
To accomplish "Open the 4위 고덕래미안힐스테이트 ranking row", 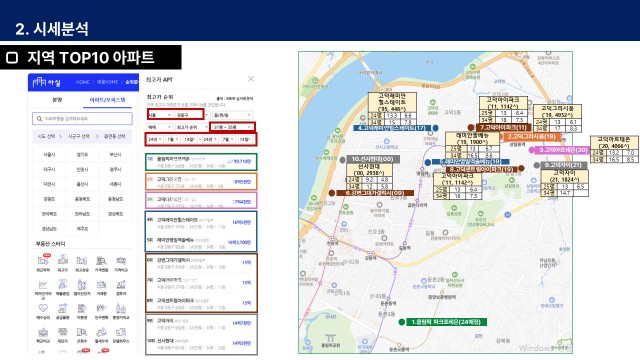I will [x=201, y=222].
